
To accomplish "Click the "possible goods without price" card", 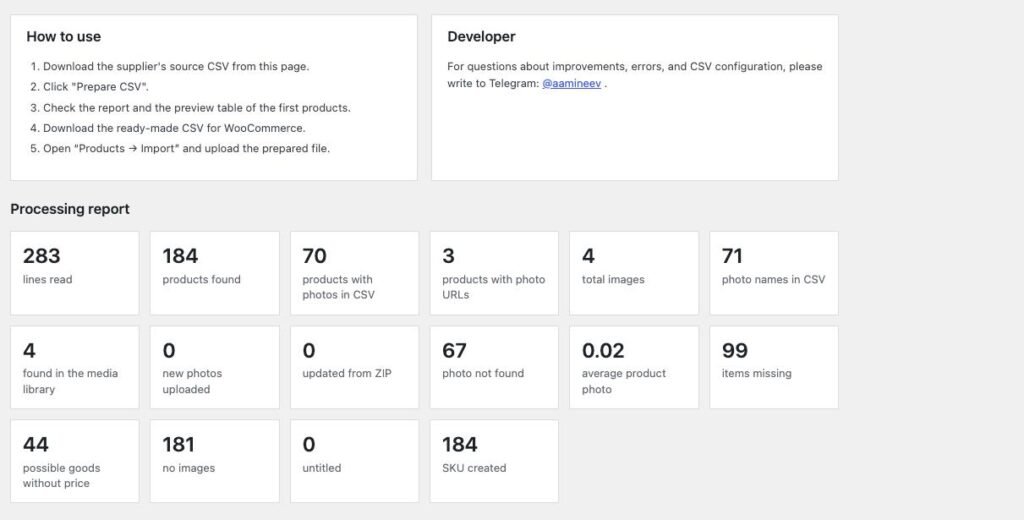I will [x=74, y=461].
